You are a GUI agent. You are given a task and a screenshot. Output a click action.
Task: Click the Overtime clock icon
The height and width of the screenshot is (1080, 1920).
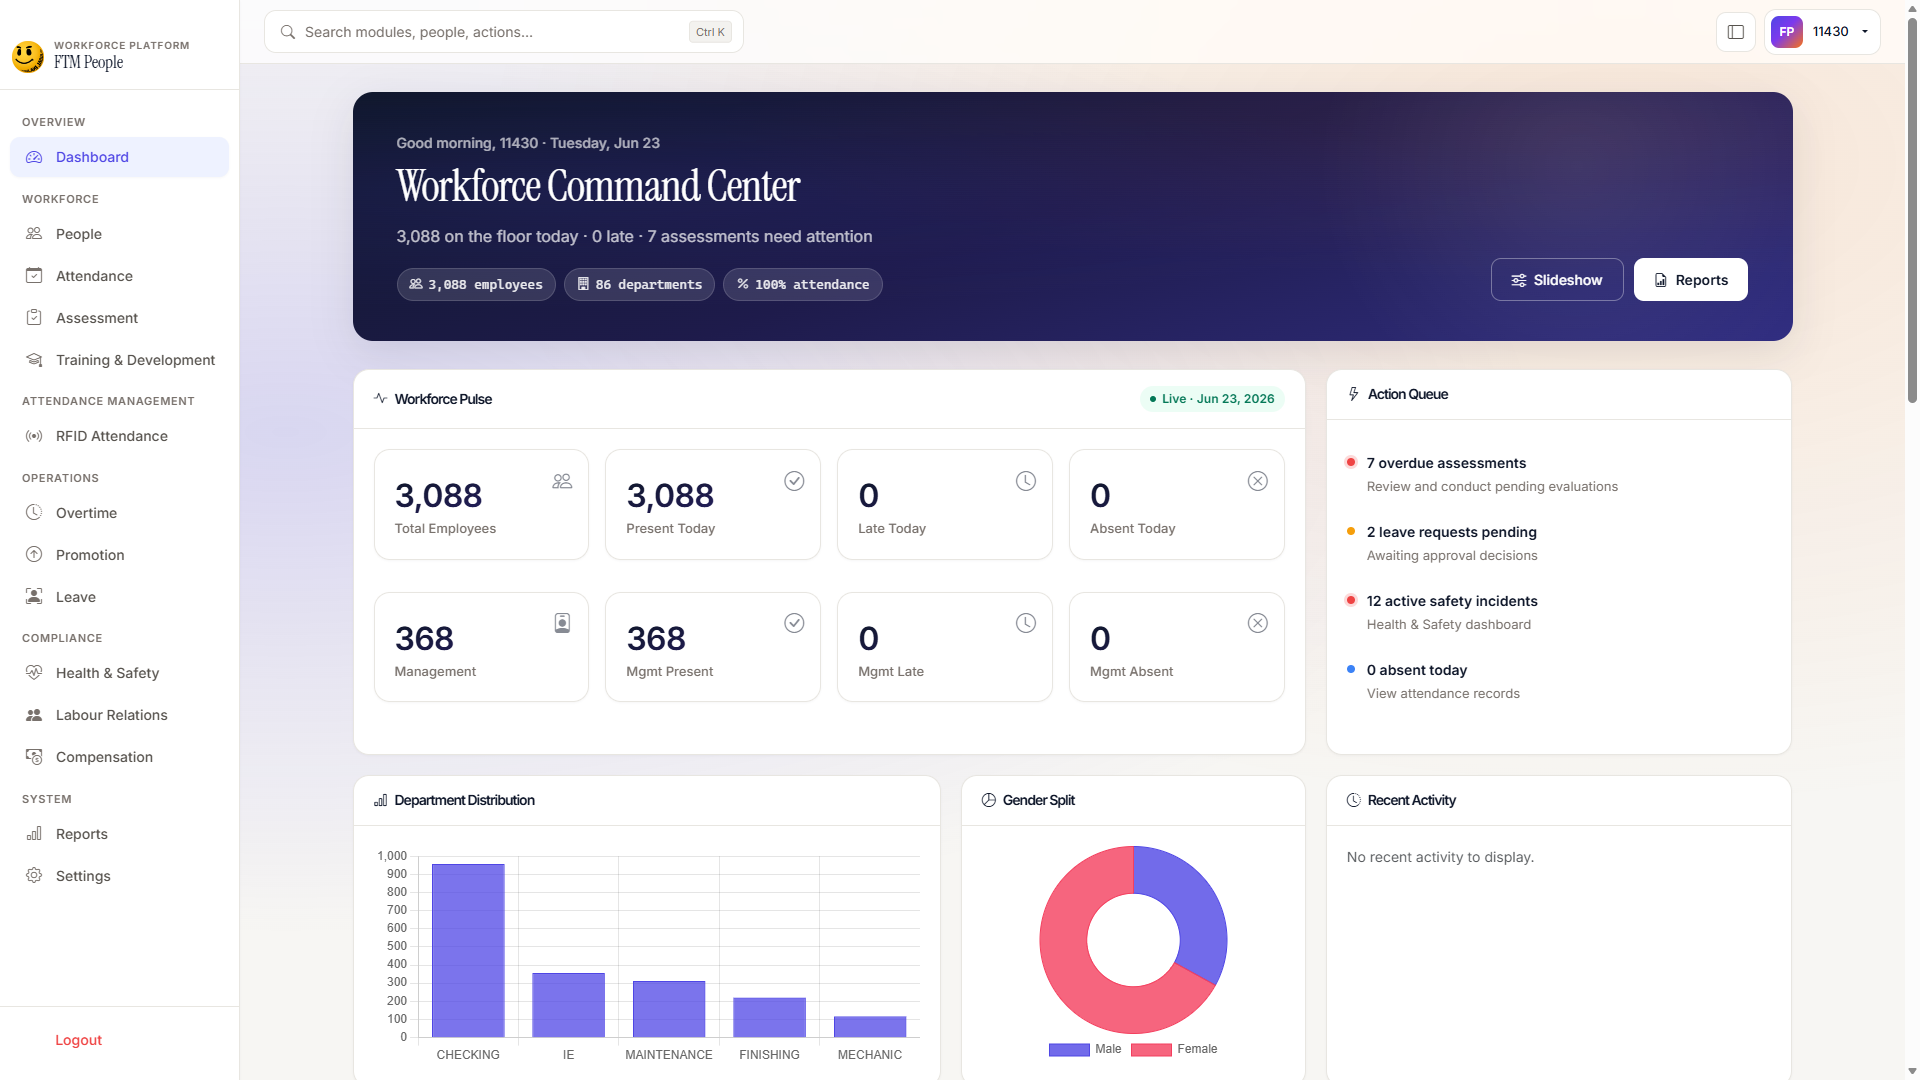[34, 513]
